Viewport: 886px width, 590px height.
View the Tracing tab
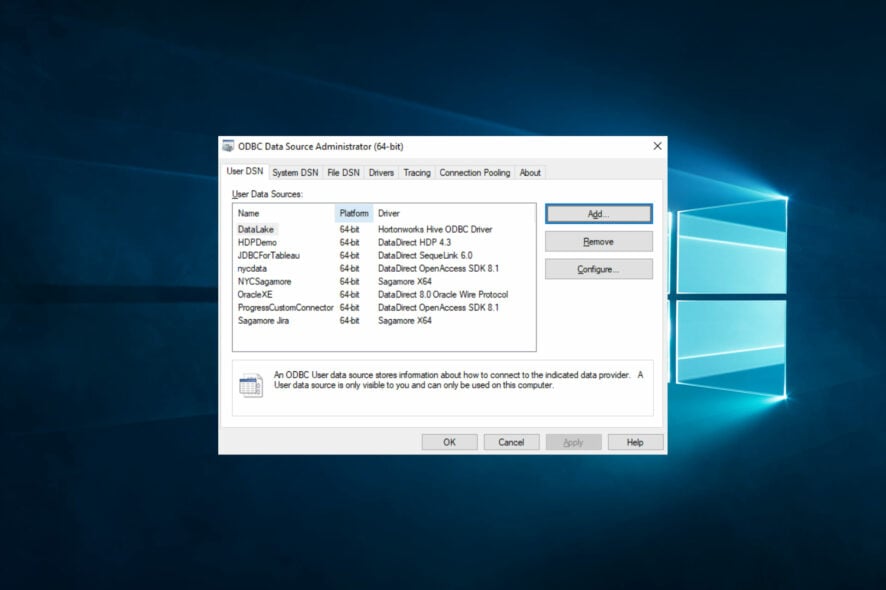point(416,172)
